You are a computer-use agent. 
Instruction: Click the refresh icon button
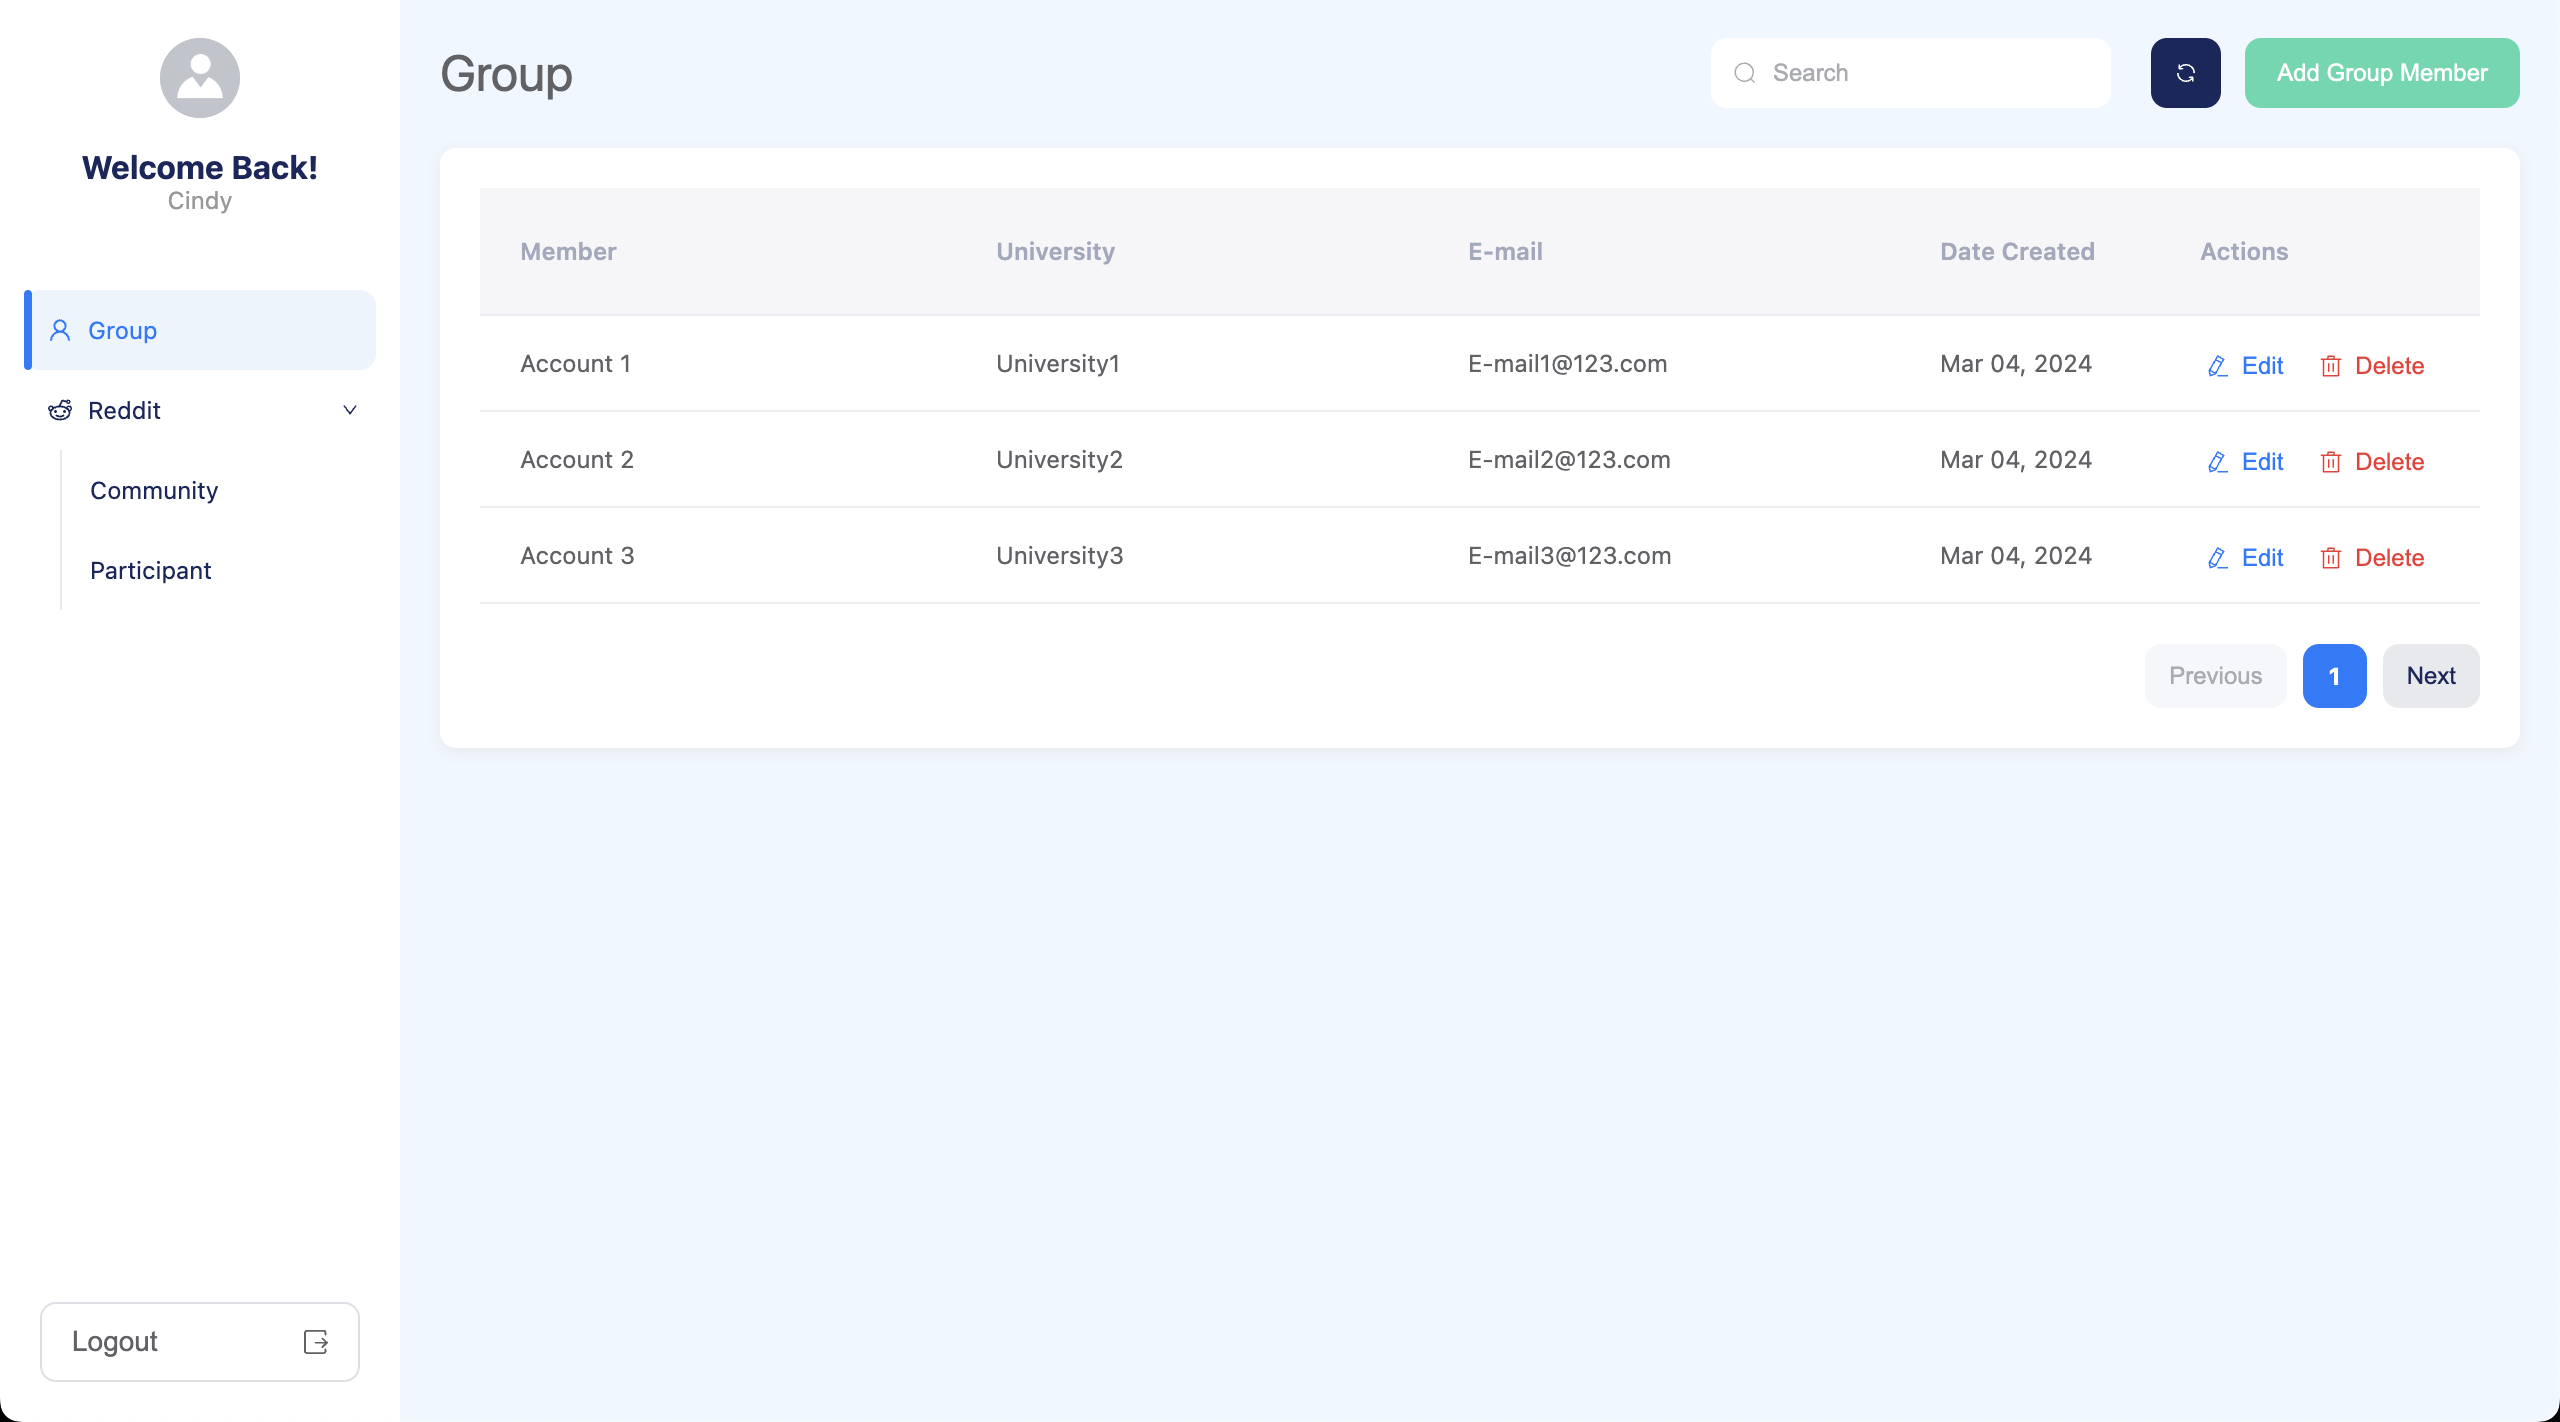(x=2185, y=73)
